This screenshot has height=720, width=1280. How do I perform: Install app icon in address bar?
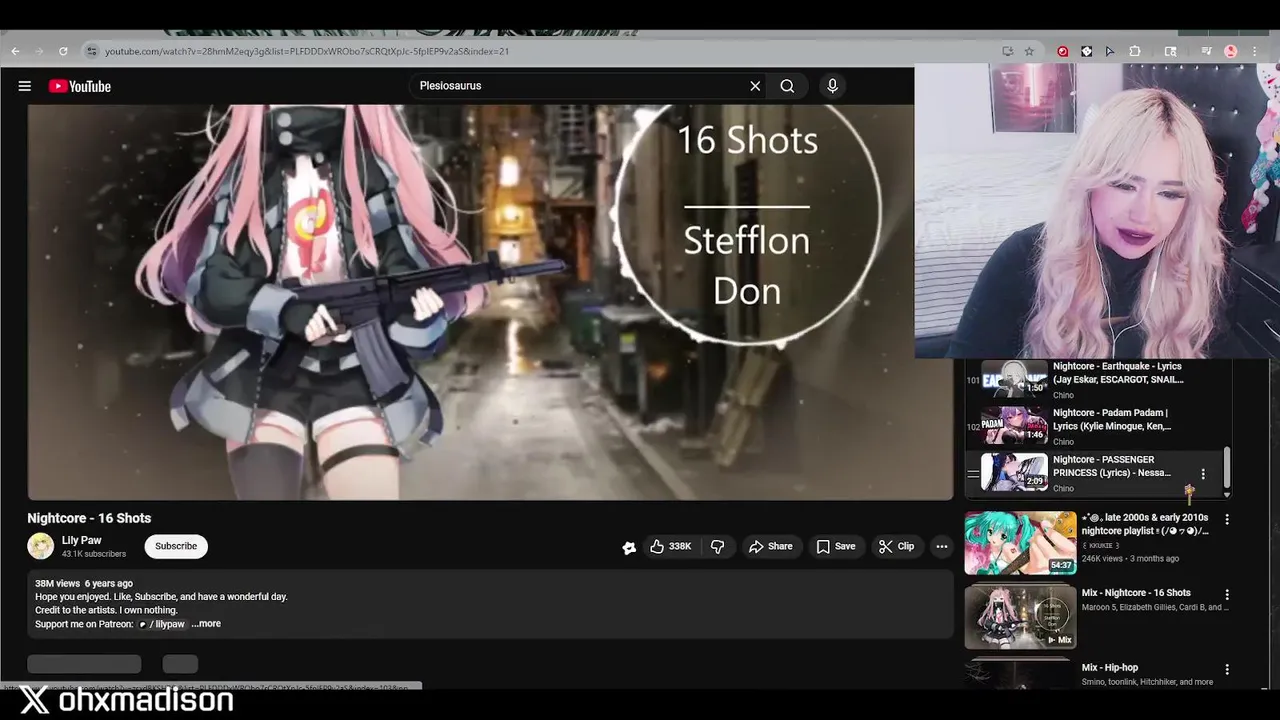point(1007,51)
